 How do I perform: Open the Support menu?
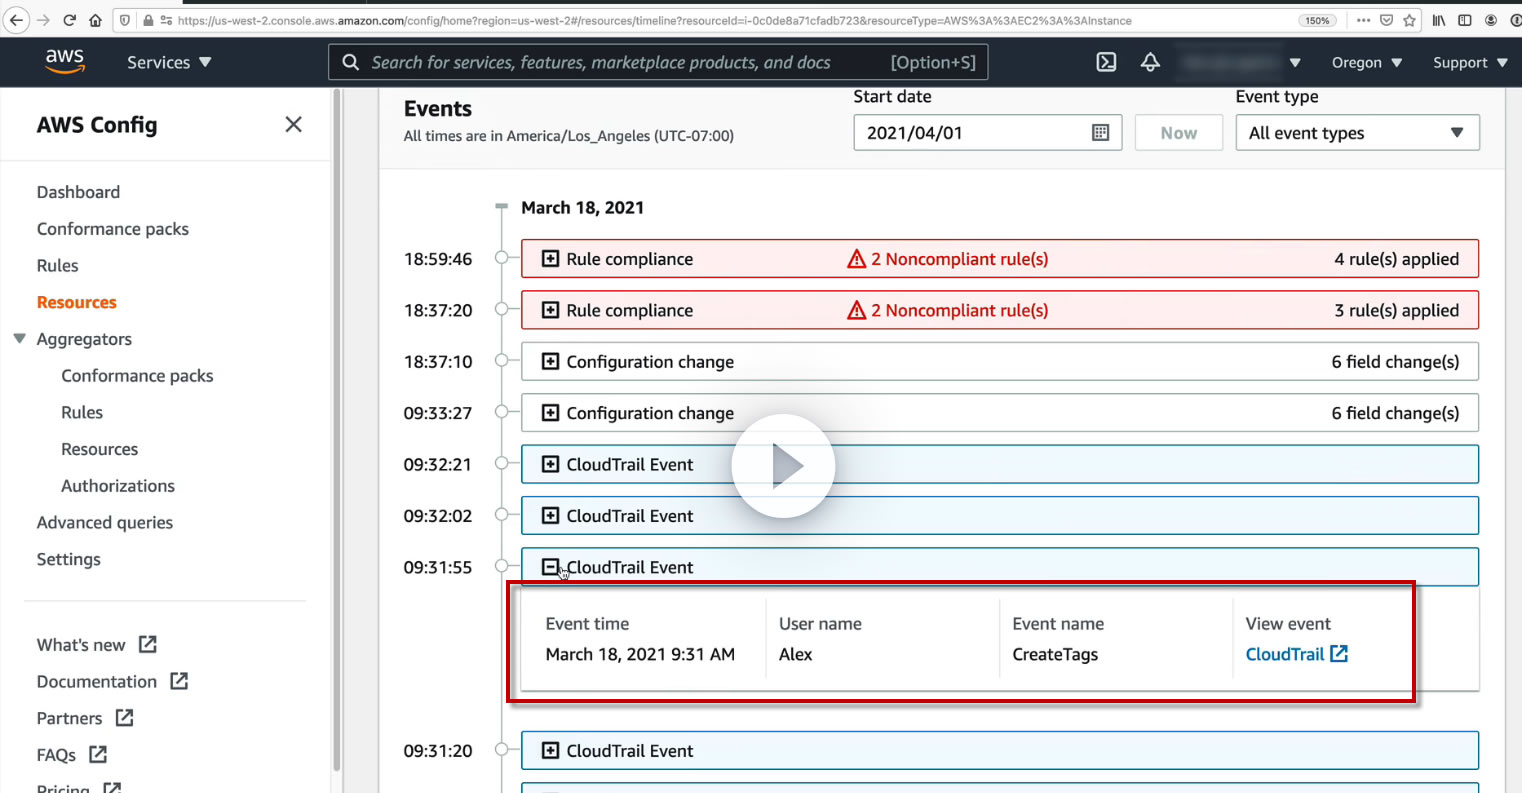coord(1470,62)
